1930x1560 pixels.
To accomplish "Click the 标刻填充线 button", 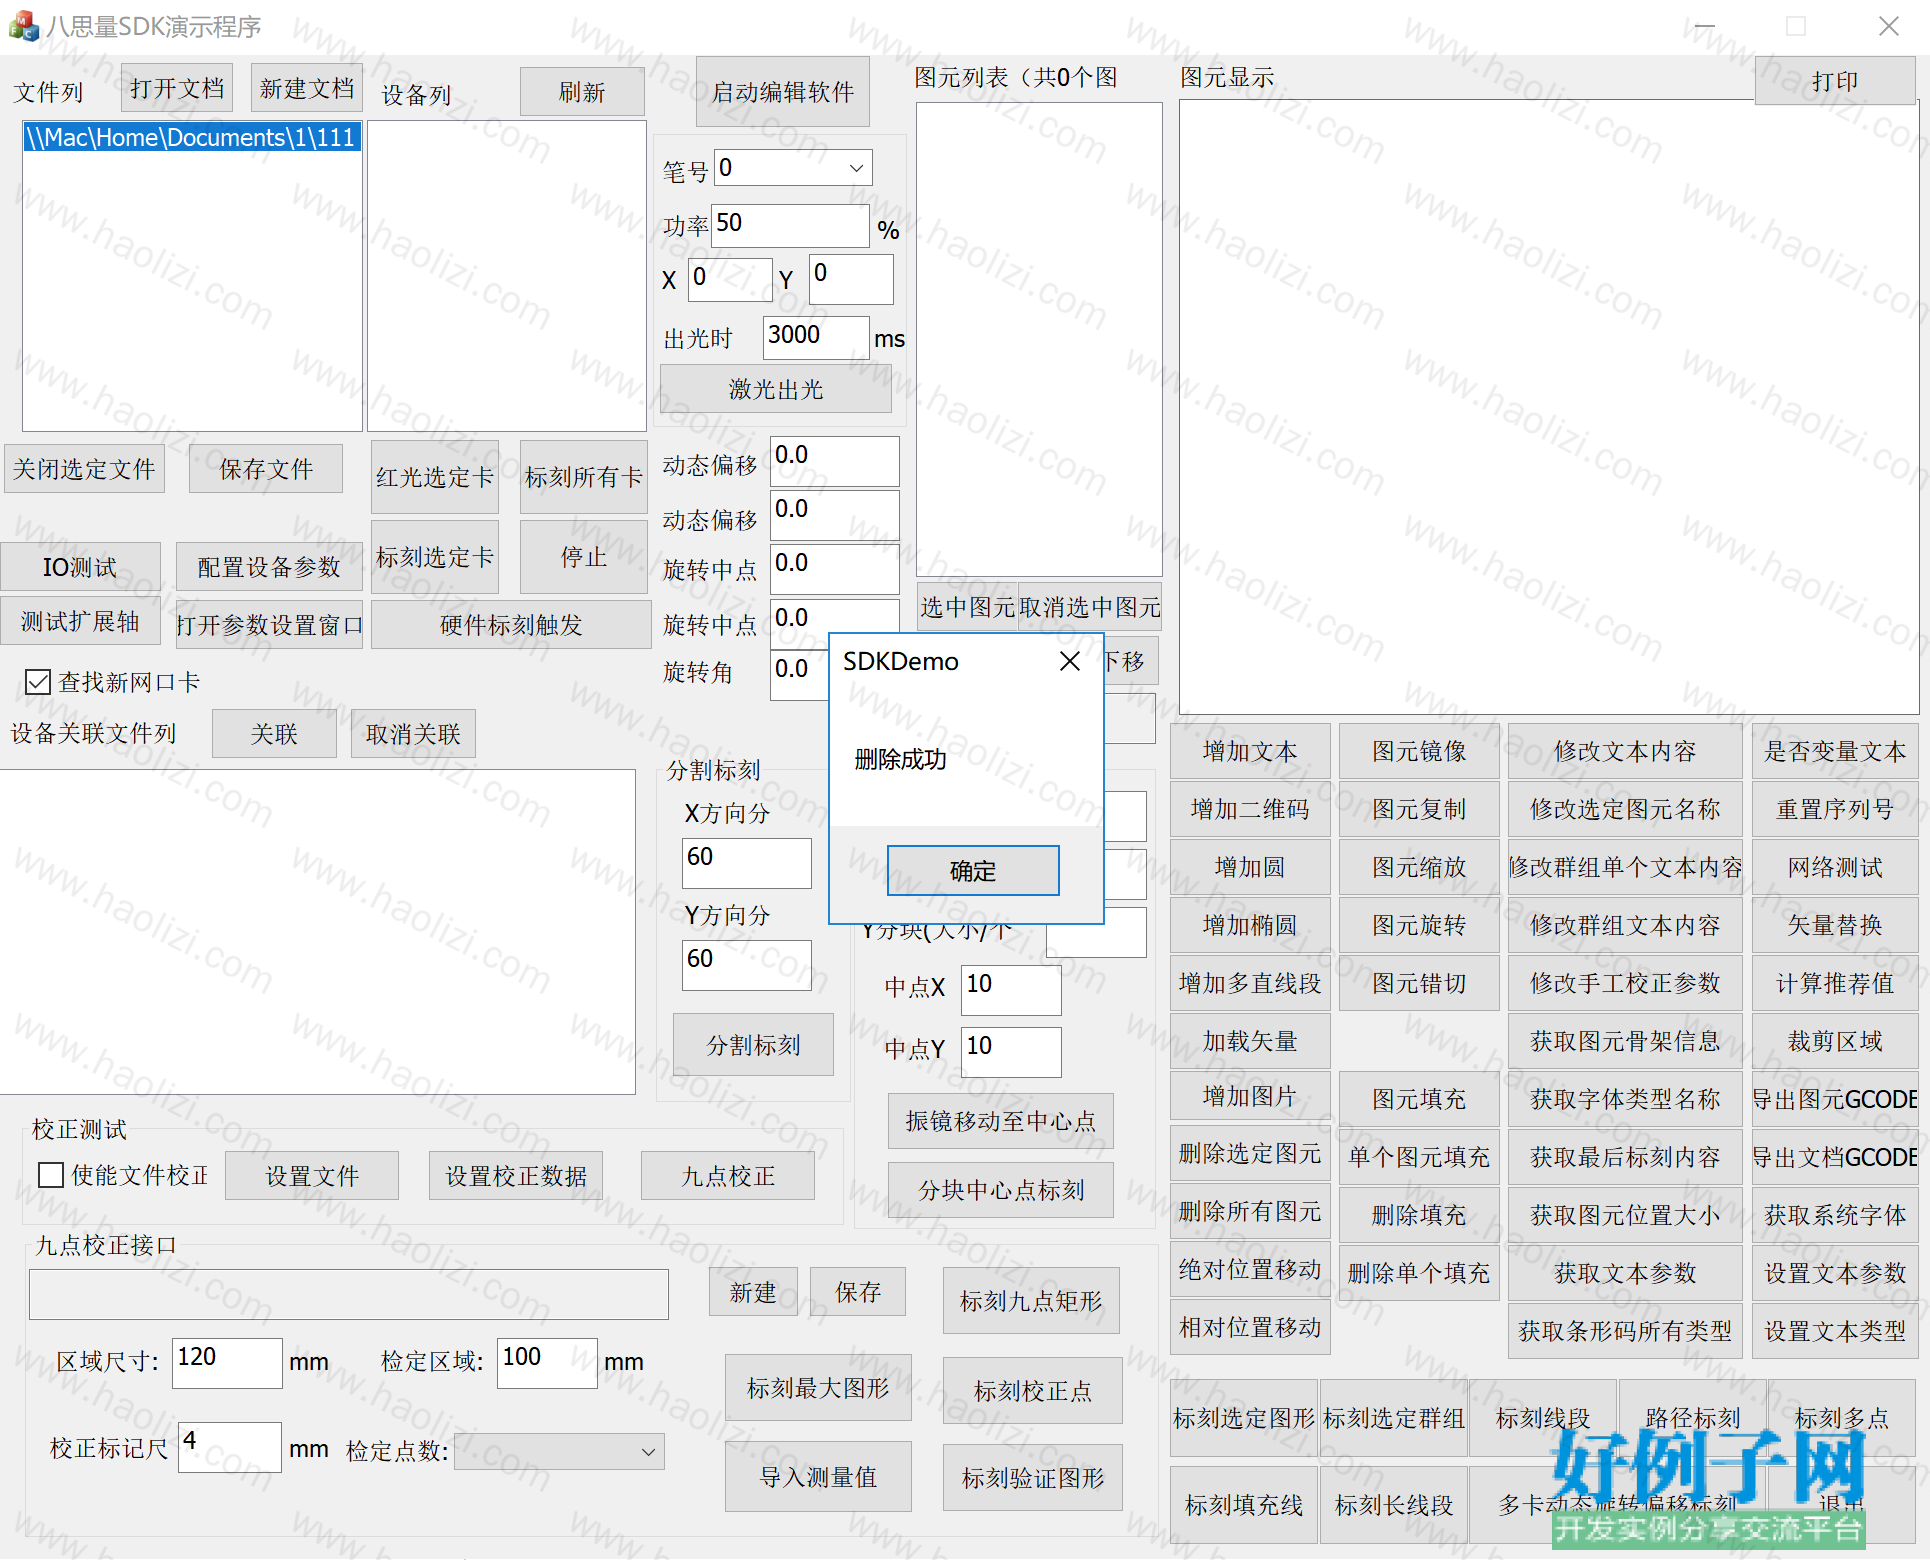I will click(x=1244, y=1505).
